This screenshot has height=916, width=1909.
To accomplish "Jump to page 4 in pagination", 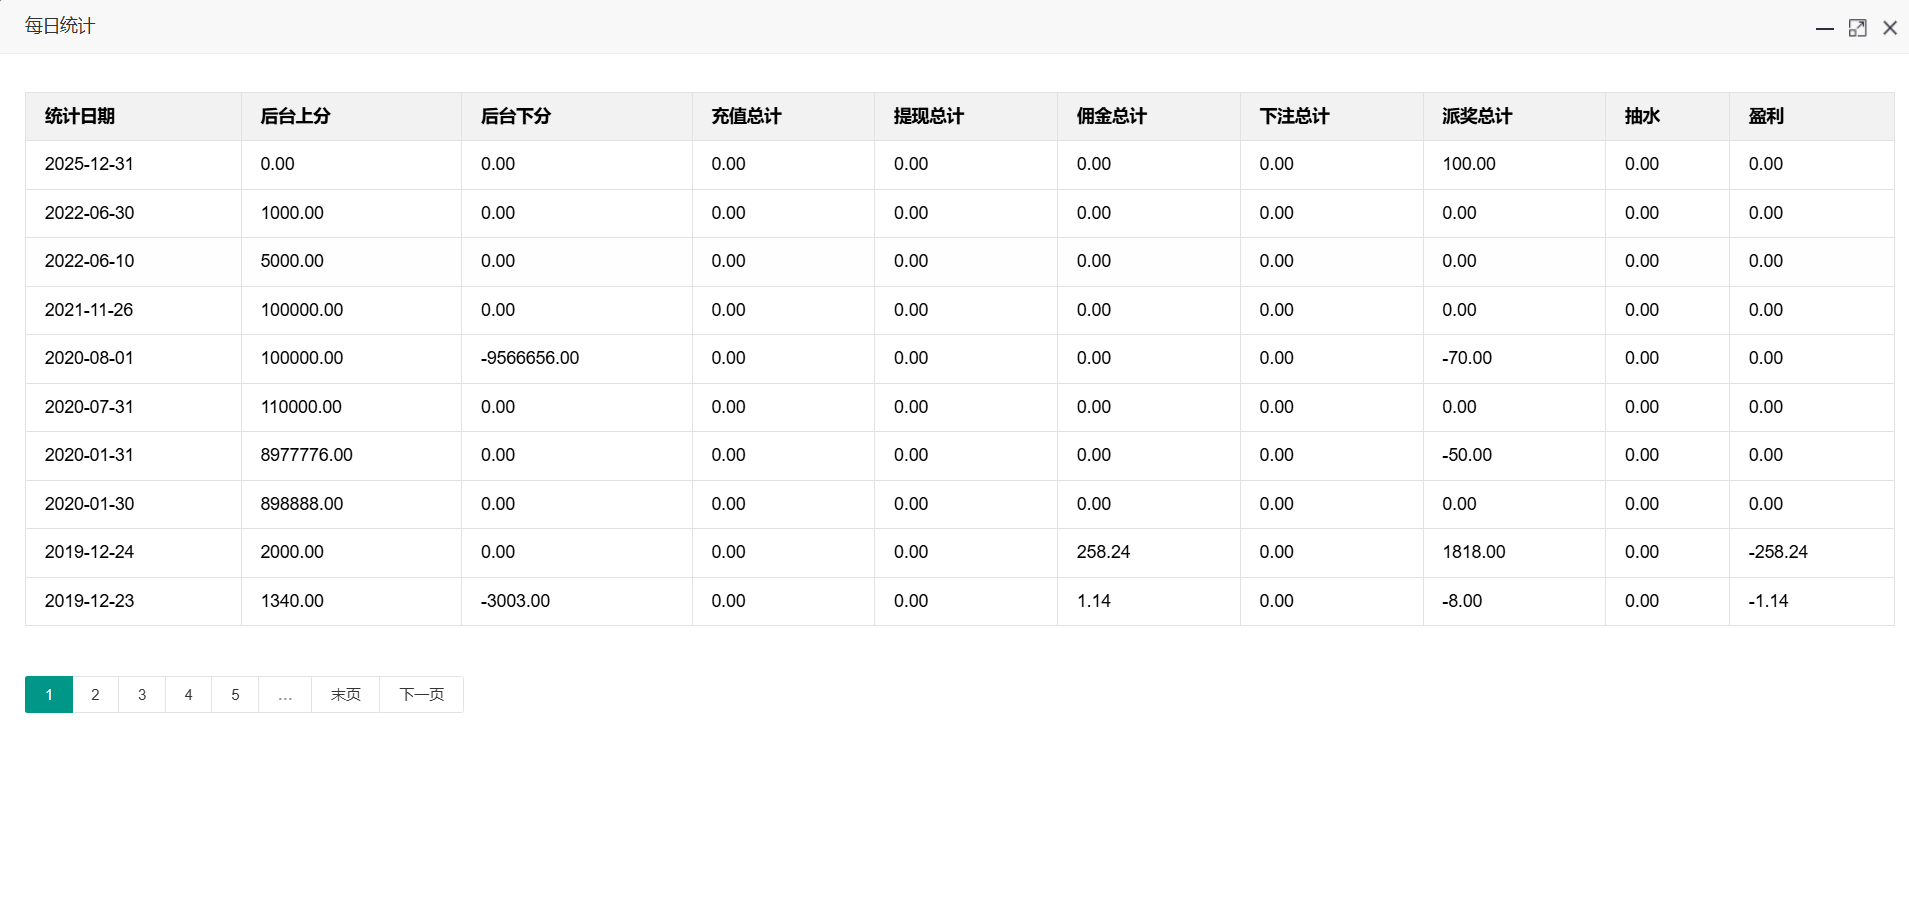I will (x=188, y=694).
